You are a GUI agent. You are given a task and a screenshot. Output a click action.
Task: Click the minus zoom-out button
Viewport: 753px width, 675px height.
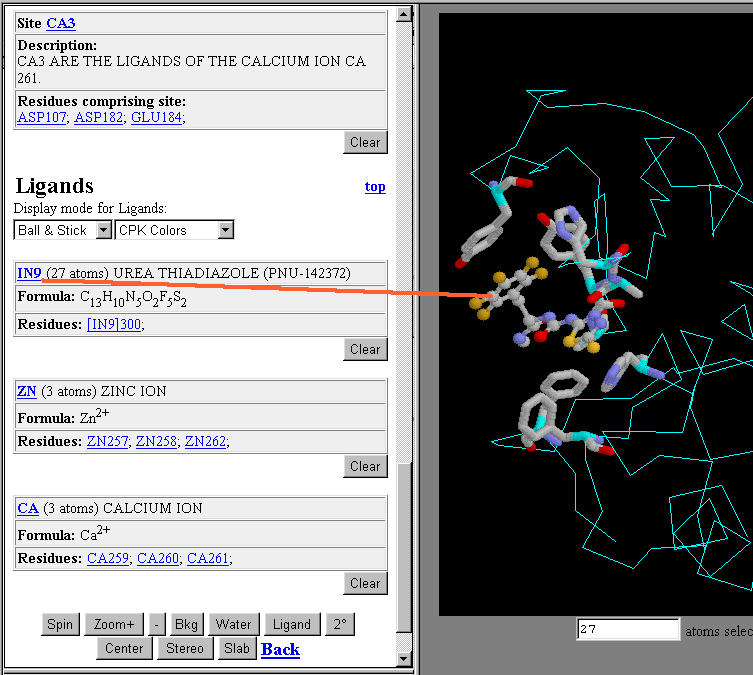(155, 625)
